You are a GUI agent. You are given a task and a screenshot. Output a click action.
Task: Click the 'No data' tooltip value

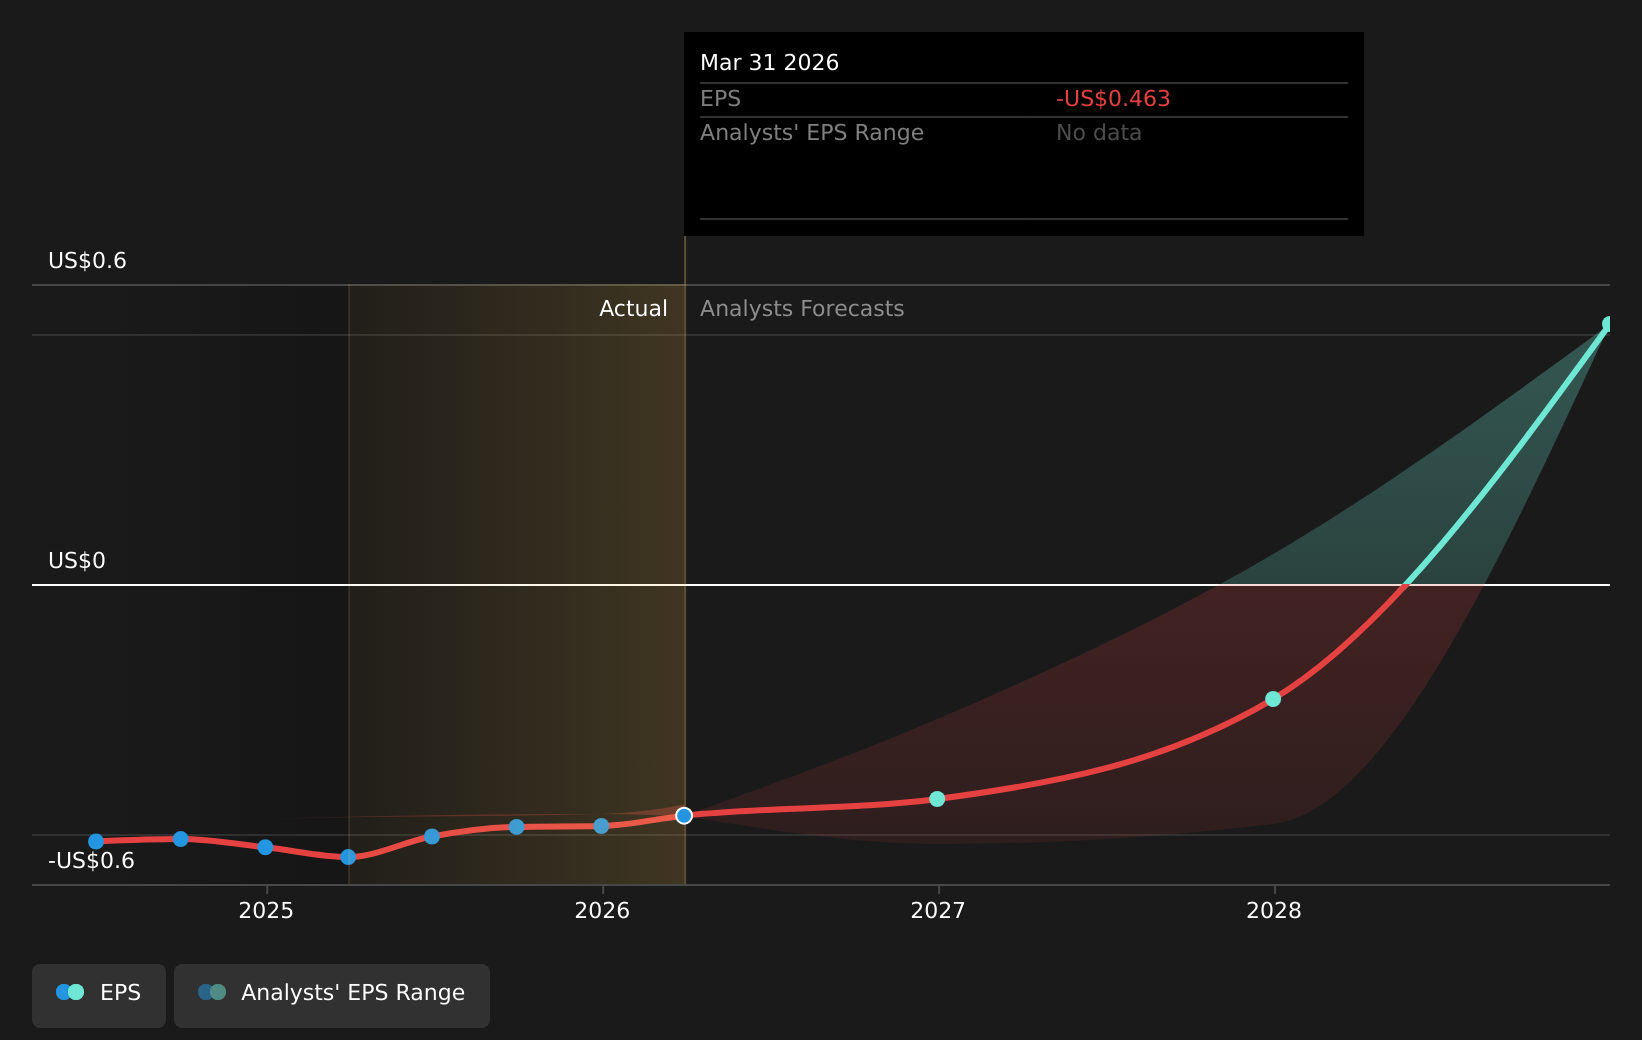click(1099, 133)
